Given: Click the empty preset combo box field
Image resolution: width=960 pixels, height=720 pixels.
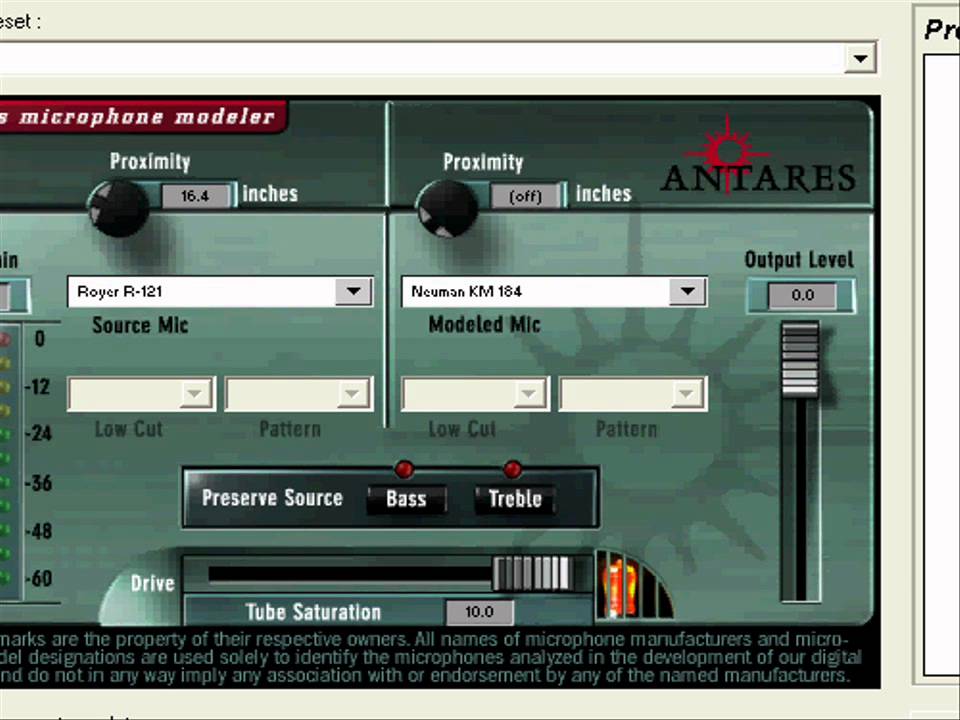Looking at the screenshot, I should coord(421,58).
